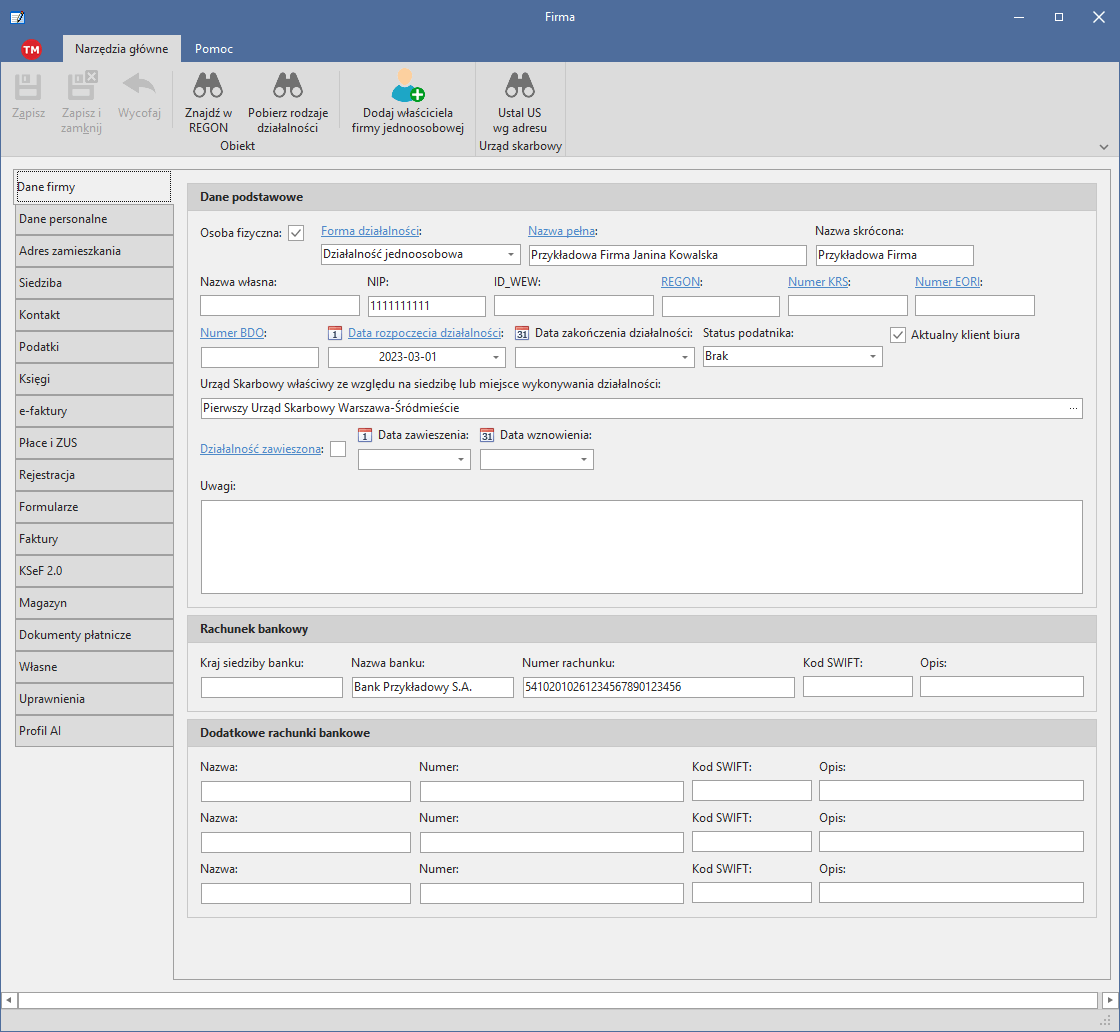Click the Numer BDO link
1120x1032 pixels.
tap(232, 333)
